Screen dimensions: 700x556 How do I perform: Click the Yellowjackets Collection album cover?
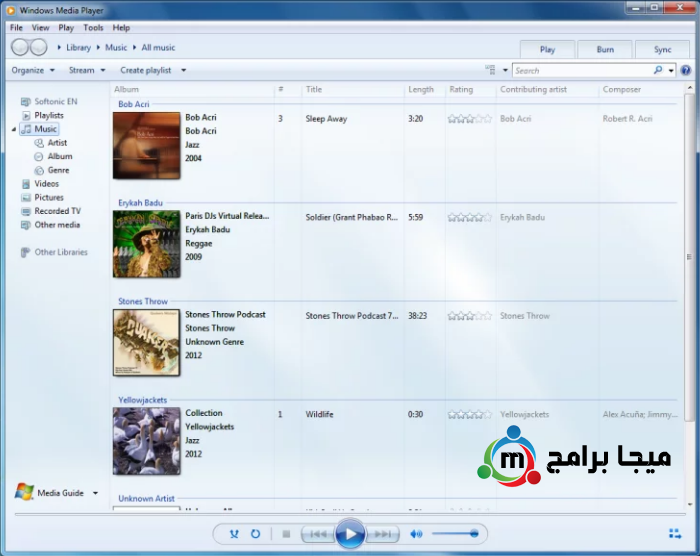146,441
